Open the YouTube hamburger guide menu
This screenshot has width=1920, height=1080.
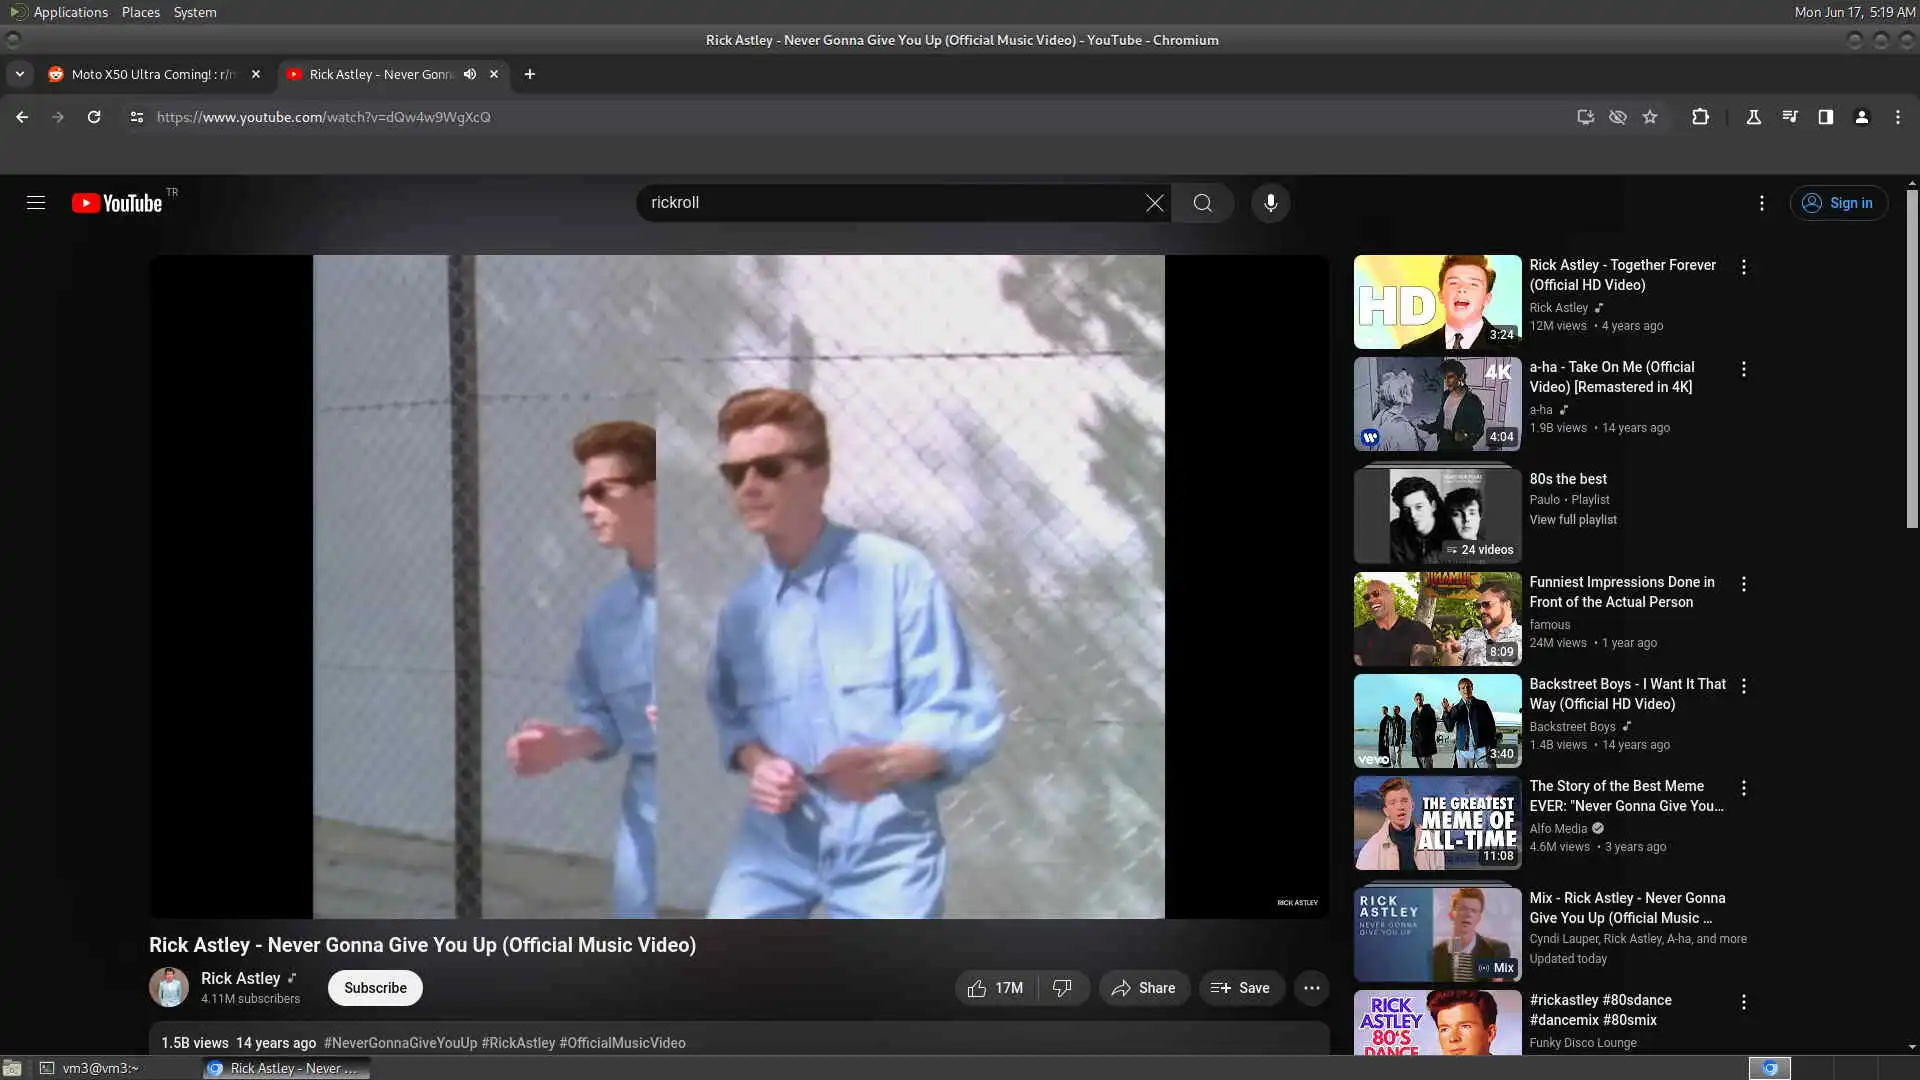pos(36,203)
